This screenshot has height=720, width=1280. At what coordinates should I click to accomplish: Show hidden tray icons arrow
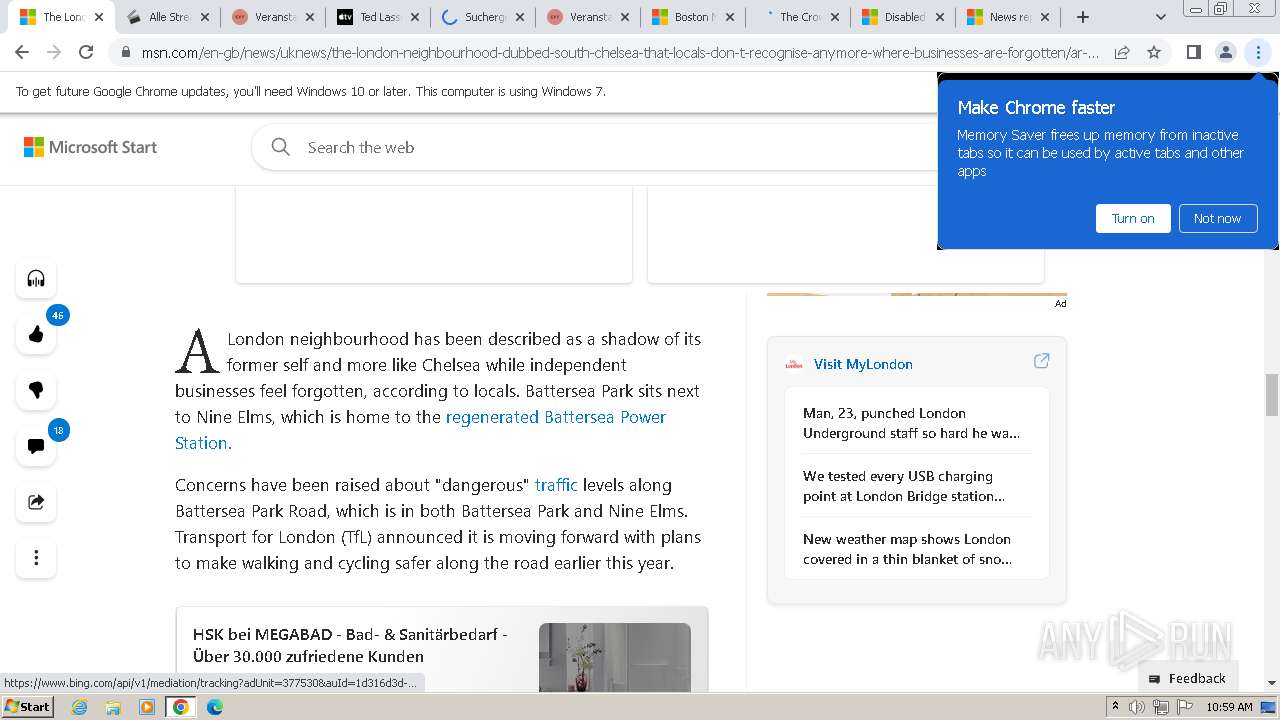pyautogui.click(x=1115, y=707)
